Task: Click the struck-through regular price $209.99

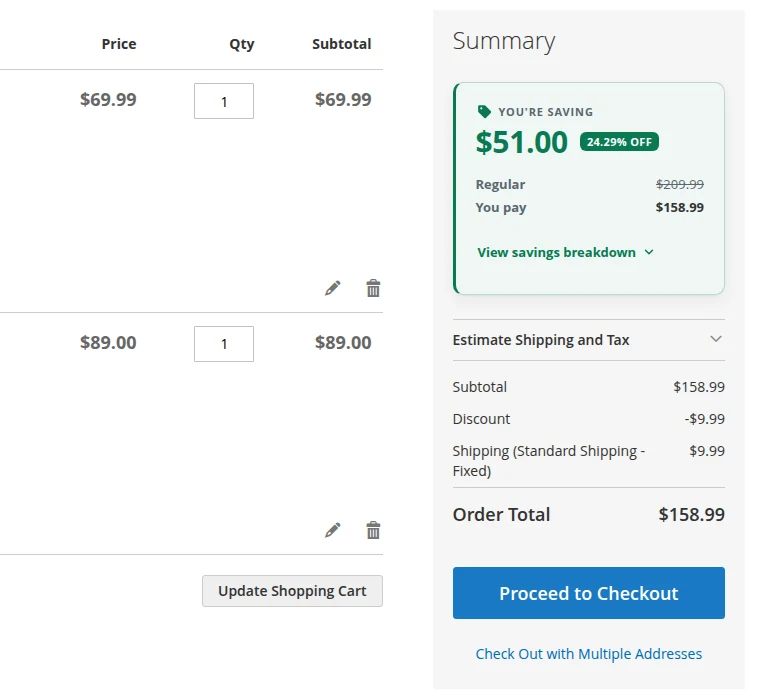Action: pyautogui.click(x=680, y=184)
